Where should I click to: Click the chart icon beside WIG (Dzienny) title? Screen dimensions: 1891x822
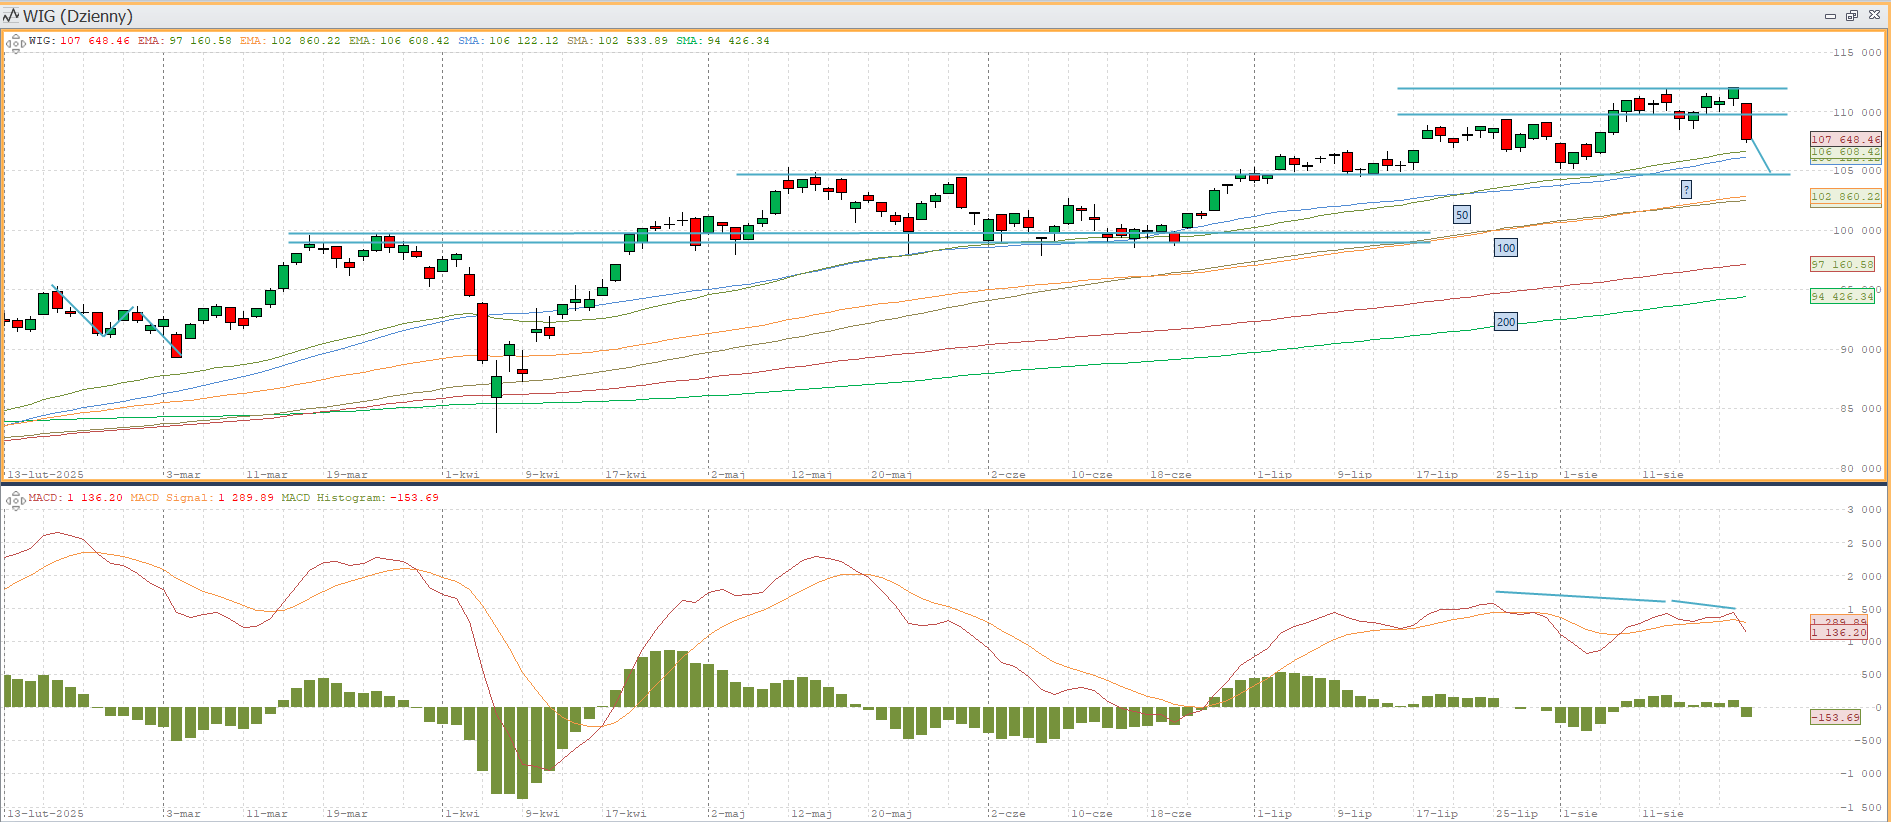click(x=11, y=15)
